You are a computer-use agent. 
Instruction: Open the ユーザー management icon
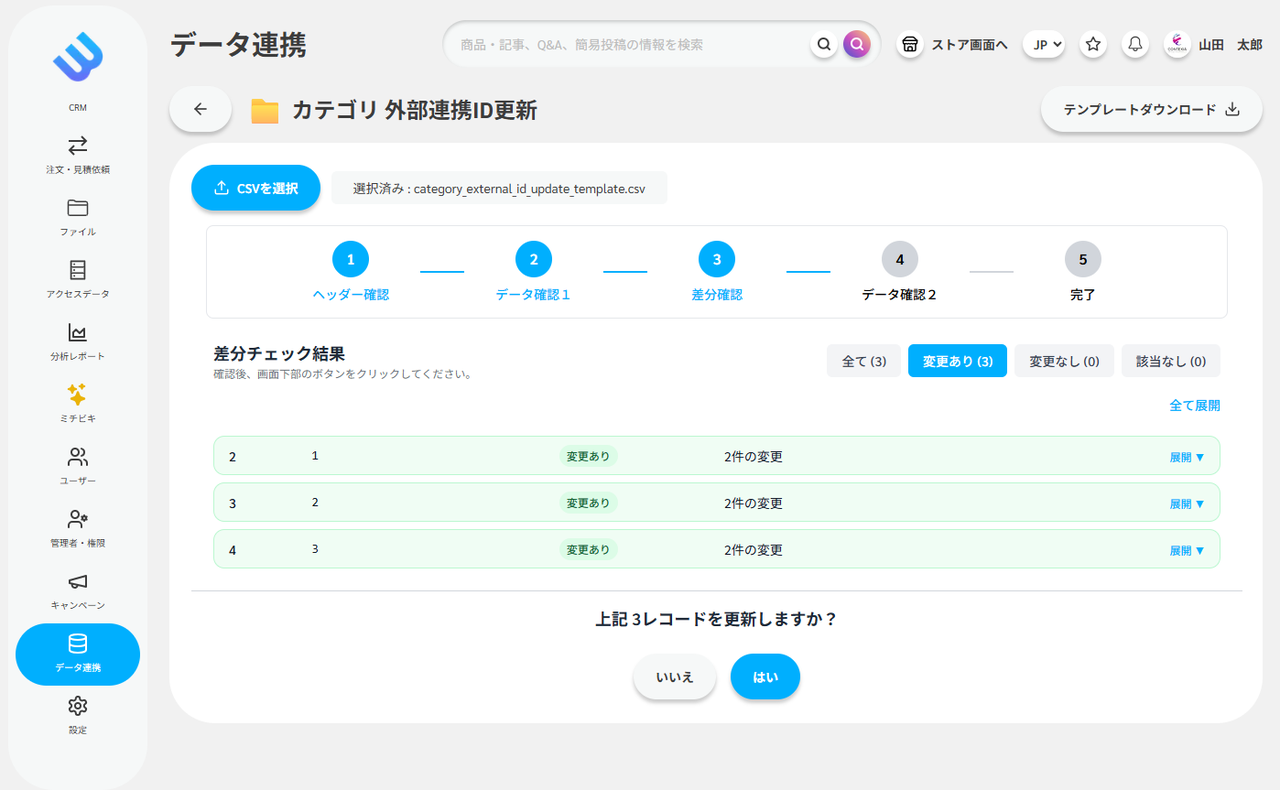point(77,457)
